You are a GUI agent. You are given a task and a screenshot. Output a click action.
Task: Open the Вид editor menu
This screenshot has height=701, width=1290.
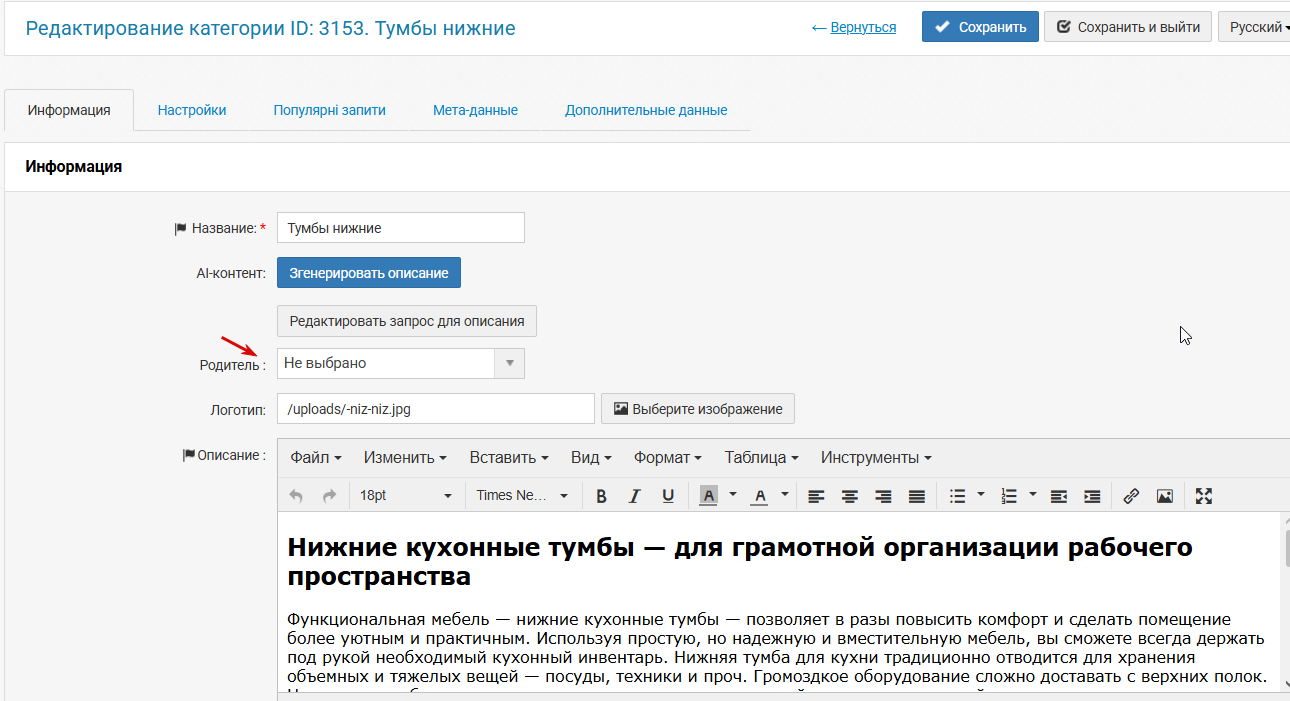[x=591, y=458]
